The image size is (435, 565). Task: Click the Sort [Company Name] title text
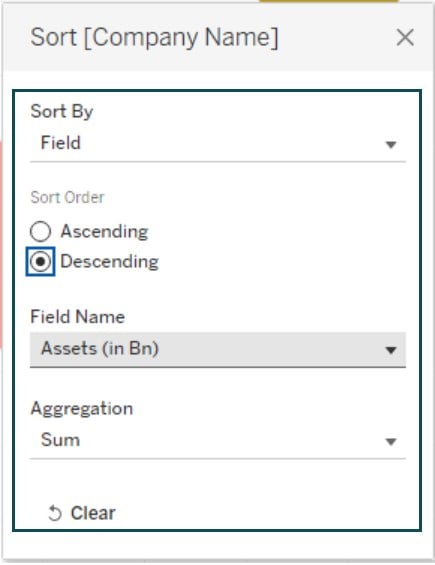(x=155, y=37)
